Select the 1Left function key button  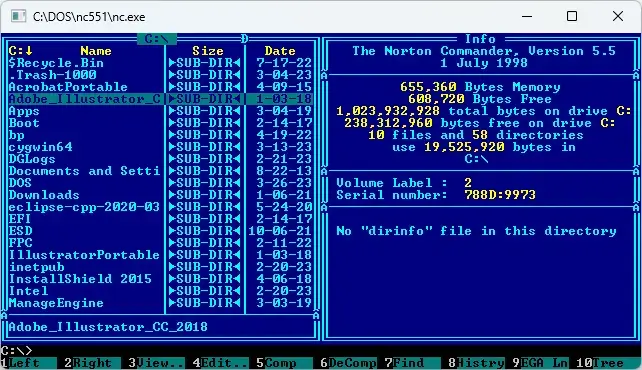(x=28, y=363)
